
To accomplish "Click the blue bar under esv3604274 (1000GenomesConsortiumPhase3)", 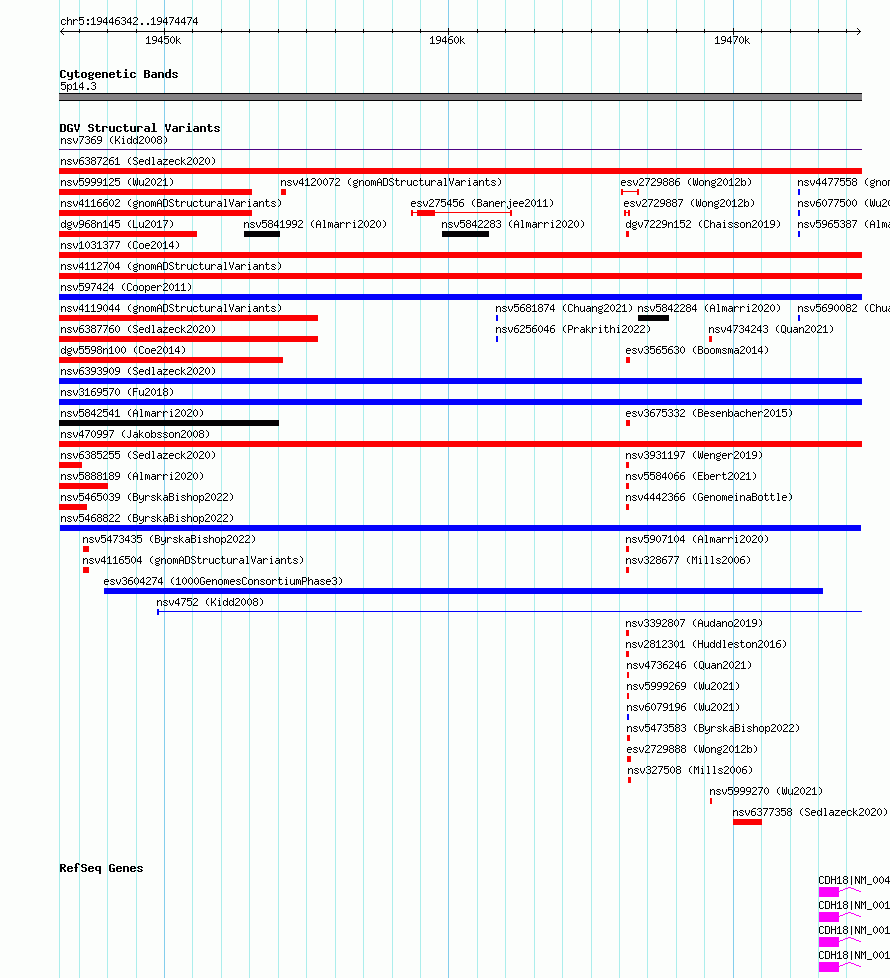I will click(x=463, y=591).
